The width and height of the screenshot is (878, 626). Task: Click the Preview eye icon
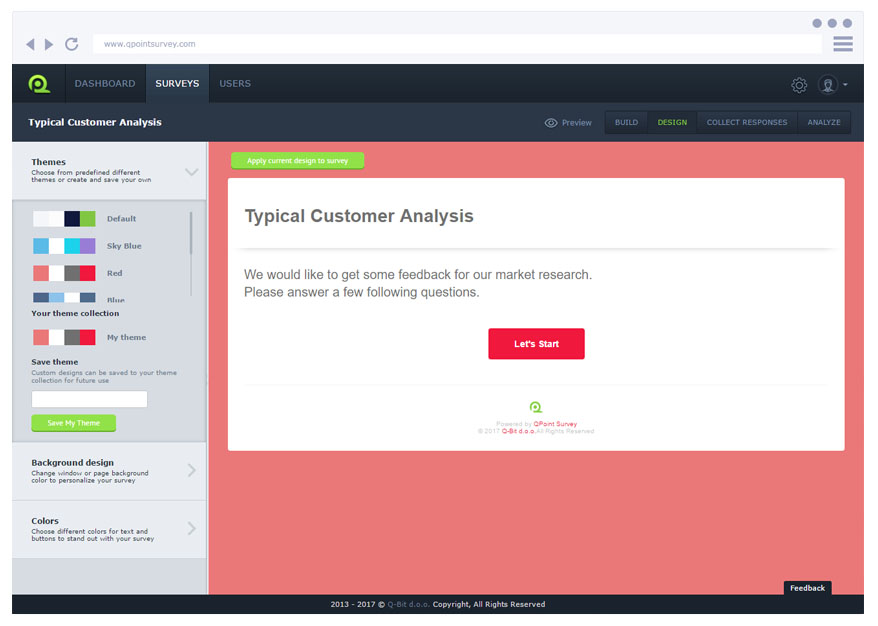551,123
